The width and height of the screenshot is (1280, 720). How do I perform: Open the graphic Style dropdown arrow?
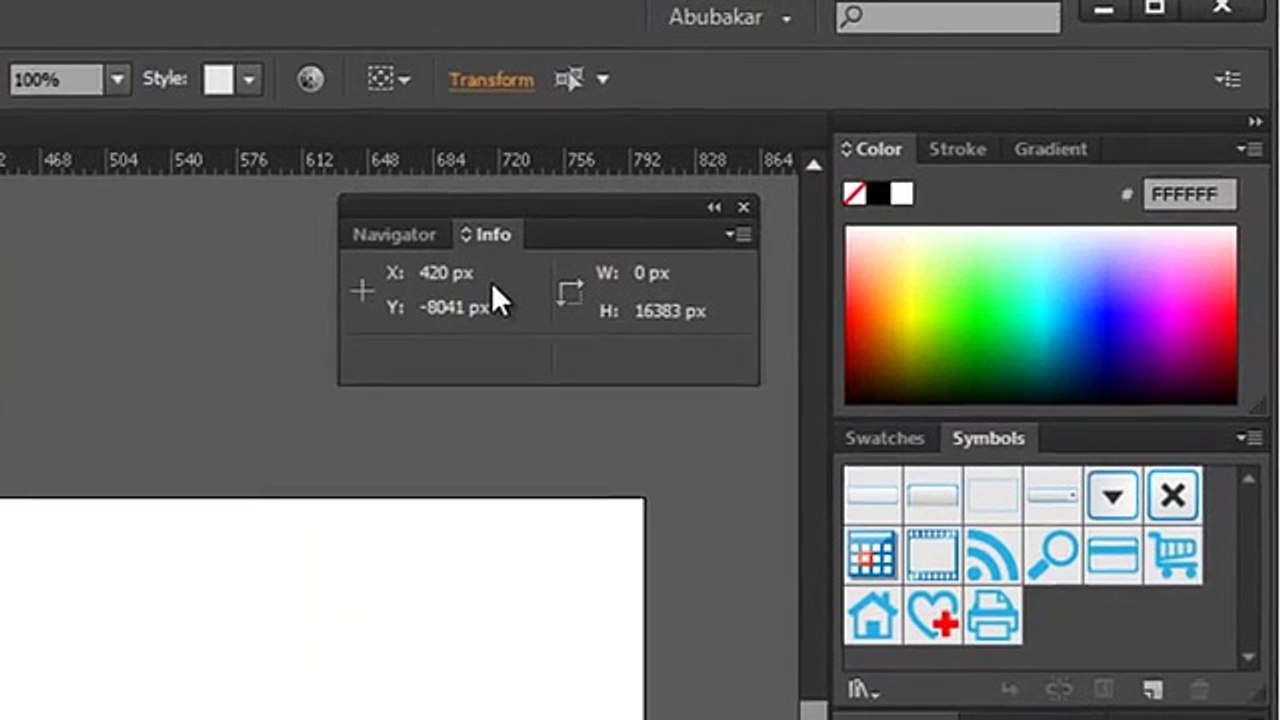pyautogui.click(x=249, y=79)
